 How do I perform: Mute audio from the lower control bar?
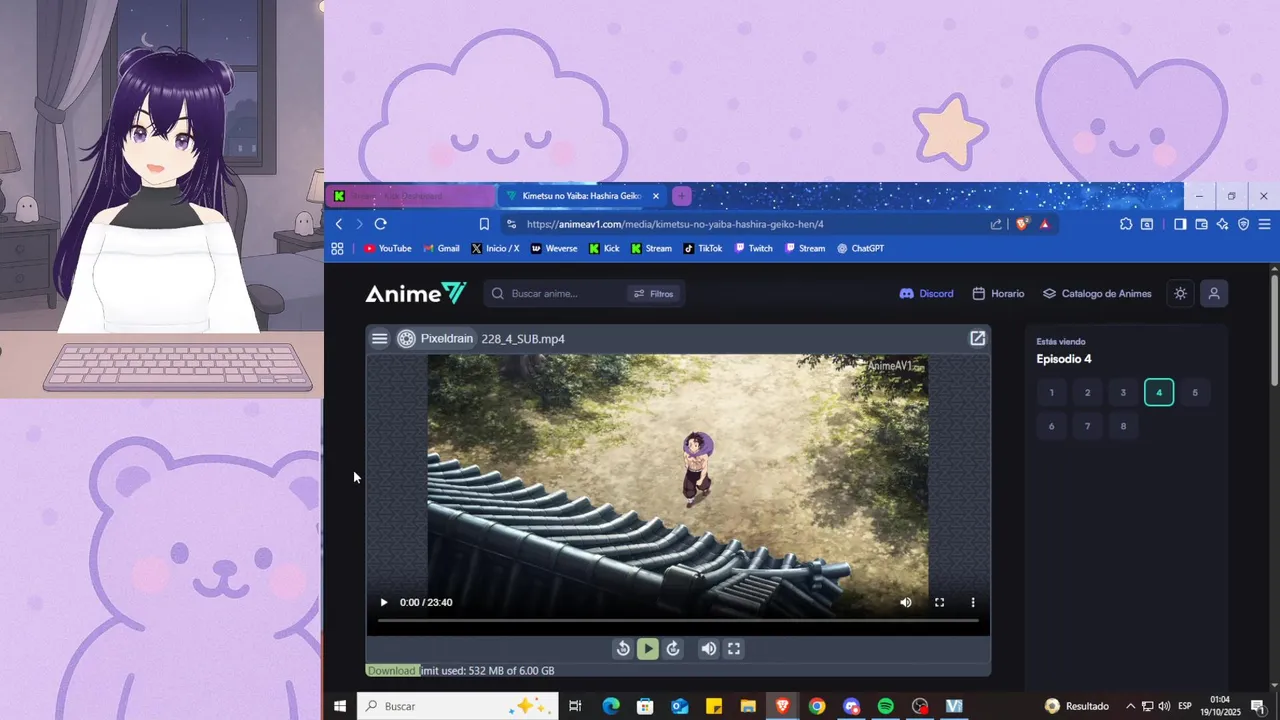[x=708, y=649]
